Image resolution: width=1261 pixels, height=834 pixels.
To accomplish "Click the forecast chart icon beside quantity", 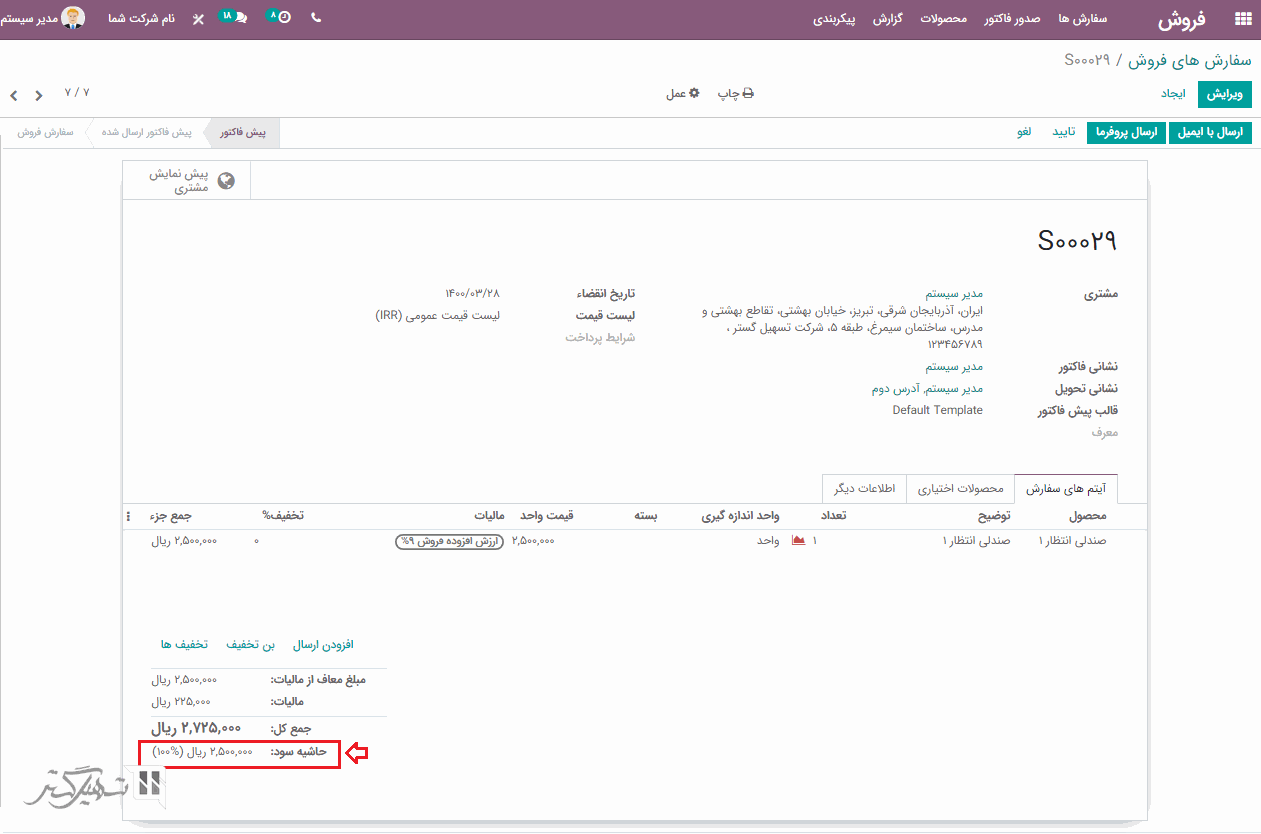I will point(798,541).
